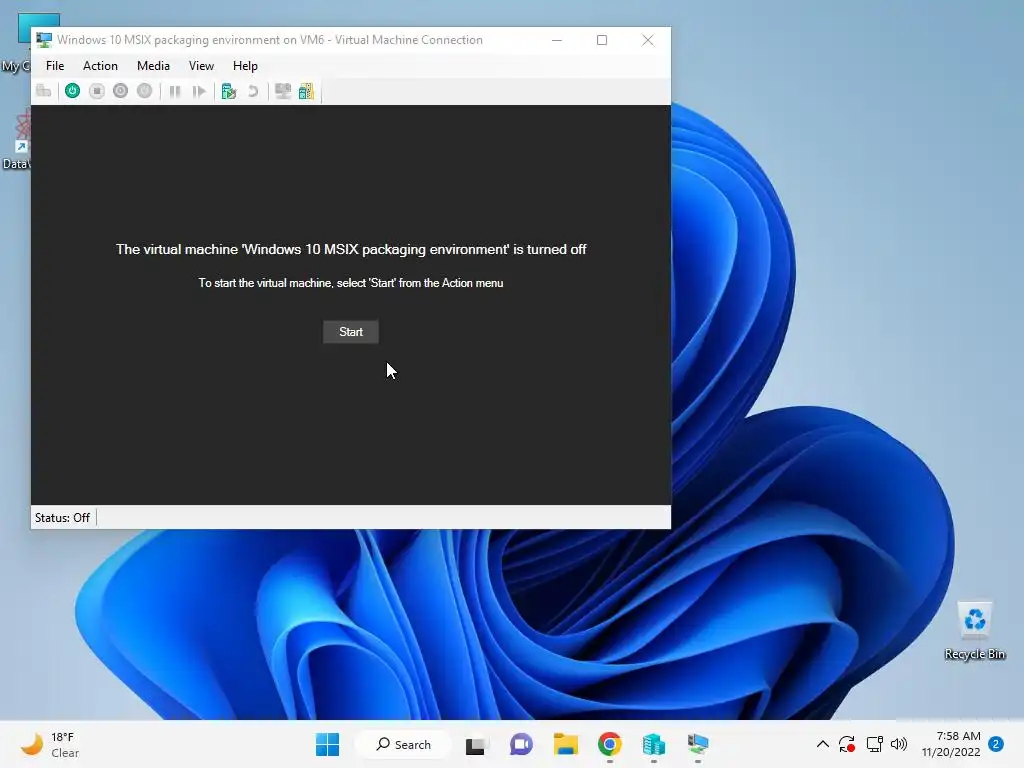Open the Help menu
This screenshot has width=1024, height=768.
[x=245, y=66]
